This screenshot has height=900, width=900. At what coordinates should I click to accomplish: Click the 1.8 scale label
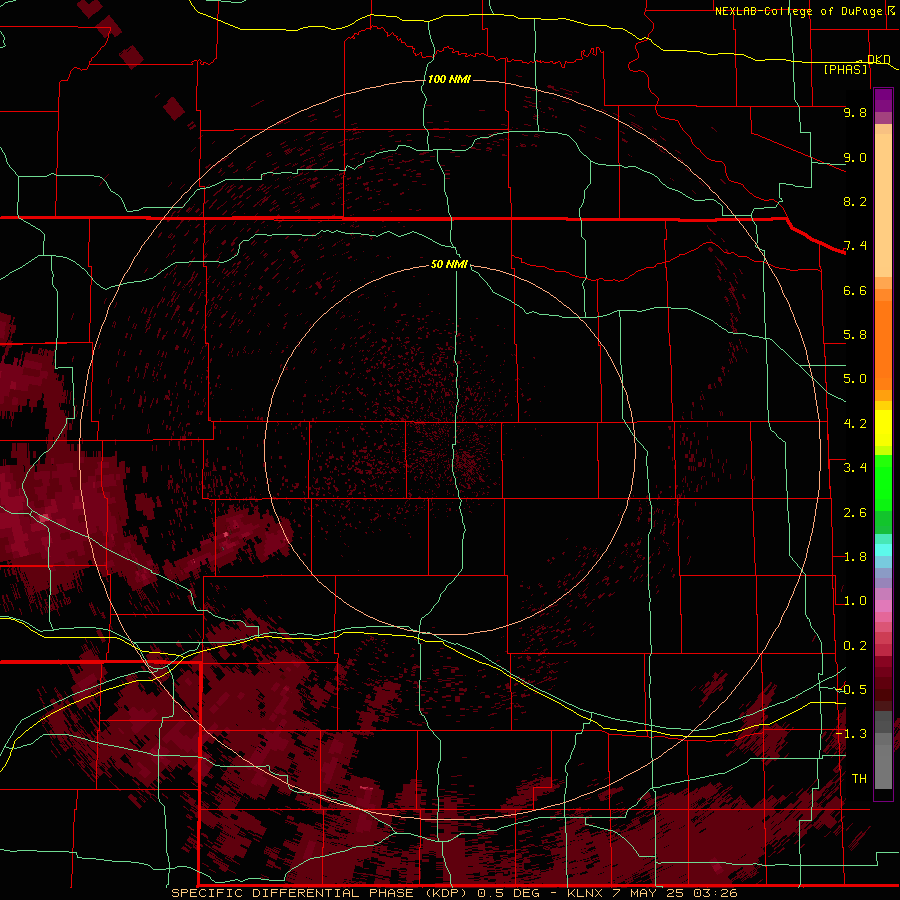855,557
